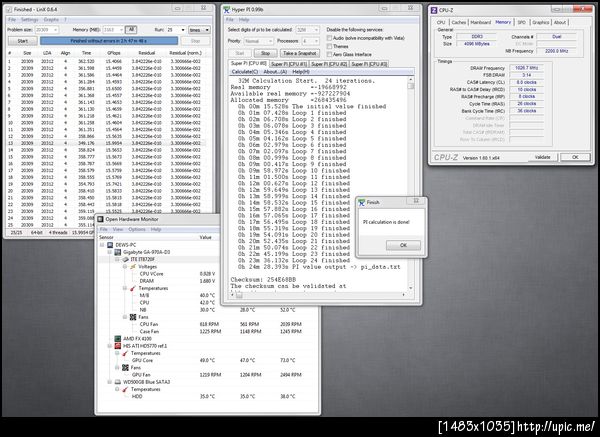Open the Caches tab in CPU-Z
This screenshot has height=437, width=600.
click(458, 23)
